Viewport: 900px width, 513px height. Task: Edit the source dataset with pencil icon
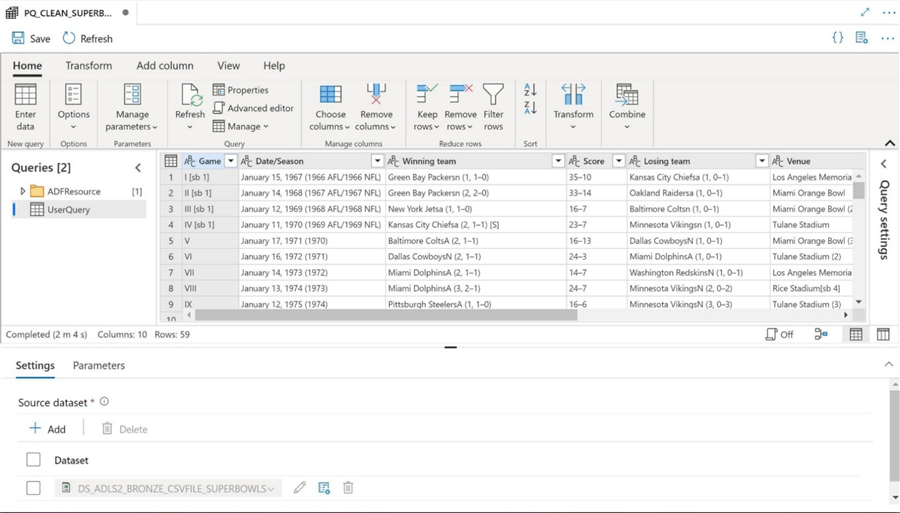point(300,488)
